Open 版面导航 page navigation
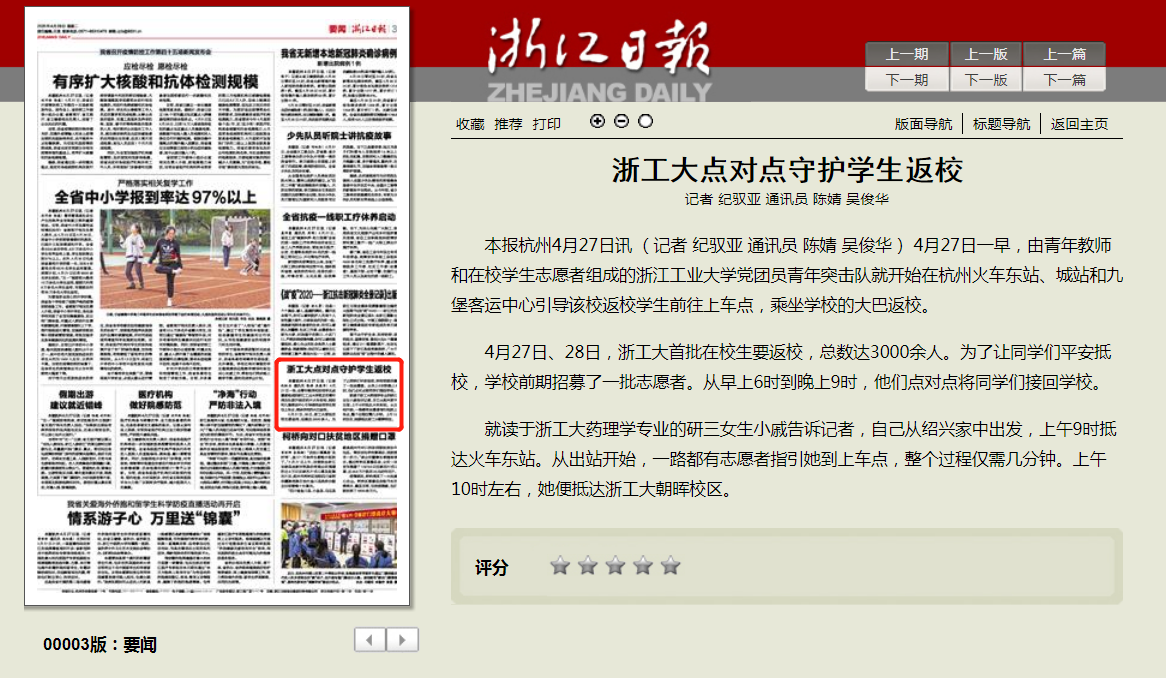The image size is (1166, 678). [923, 124]
